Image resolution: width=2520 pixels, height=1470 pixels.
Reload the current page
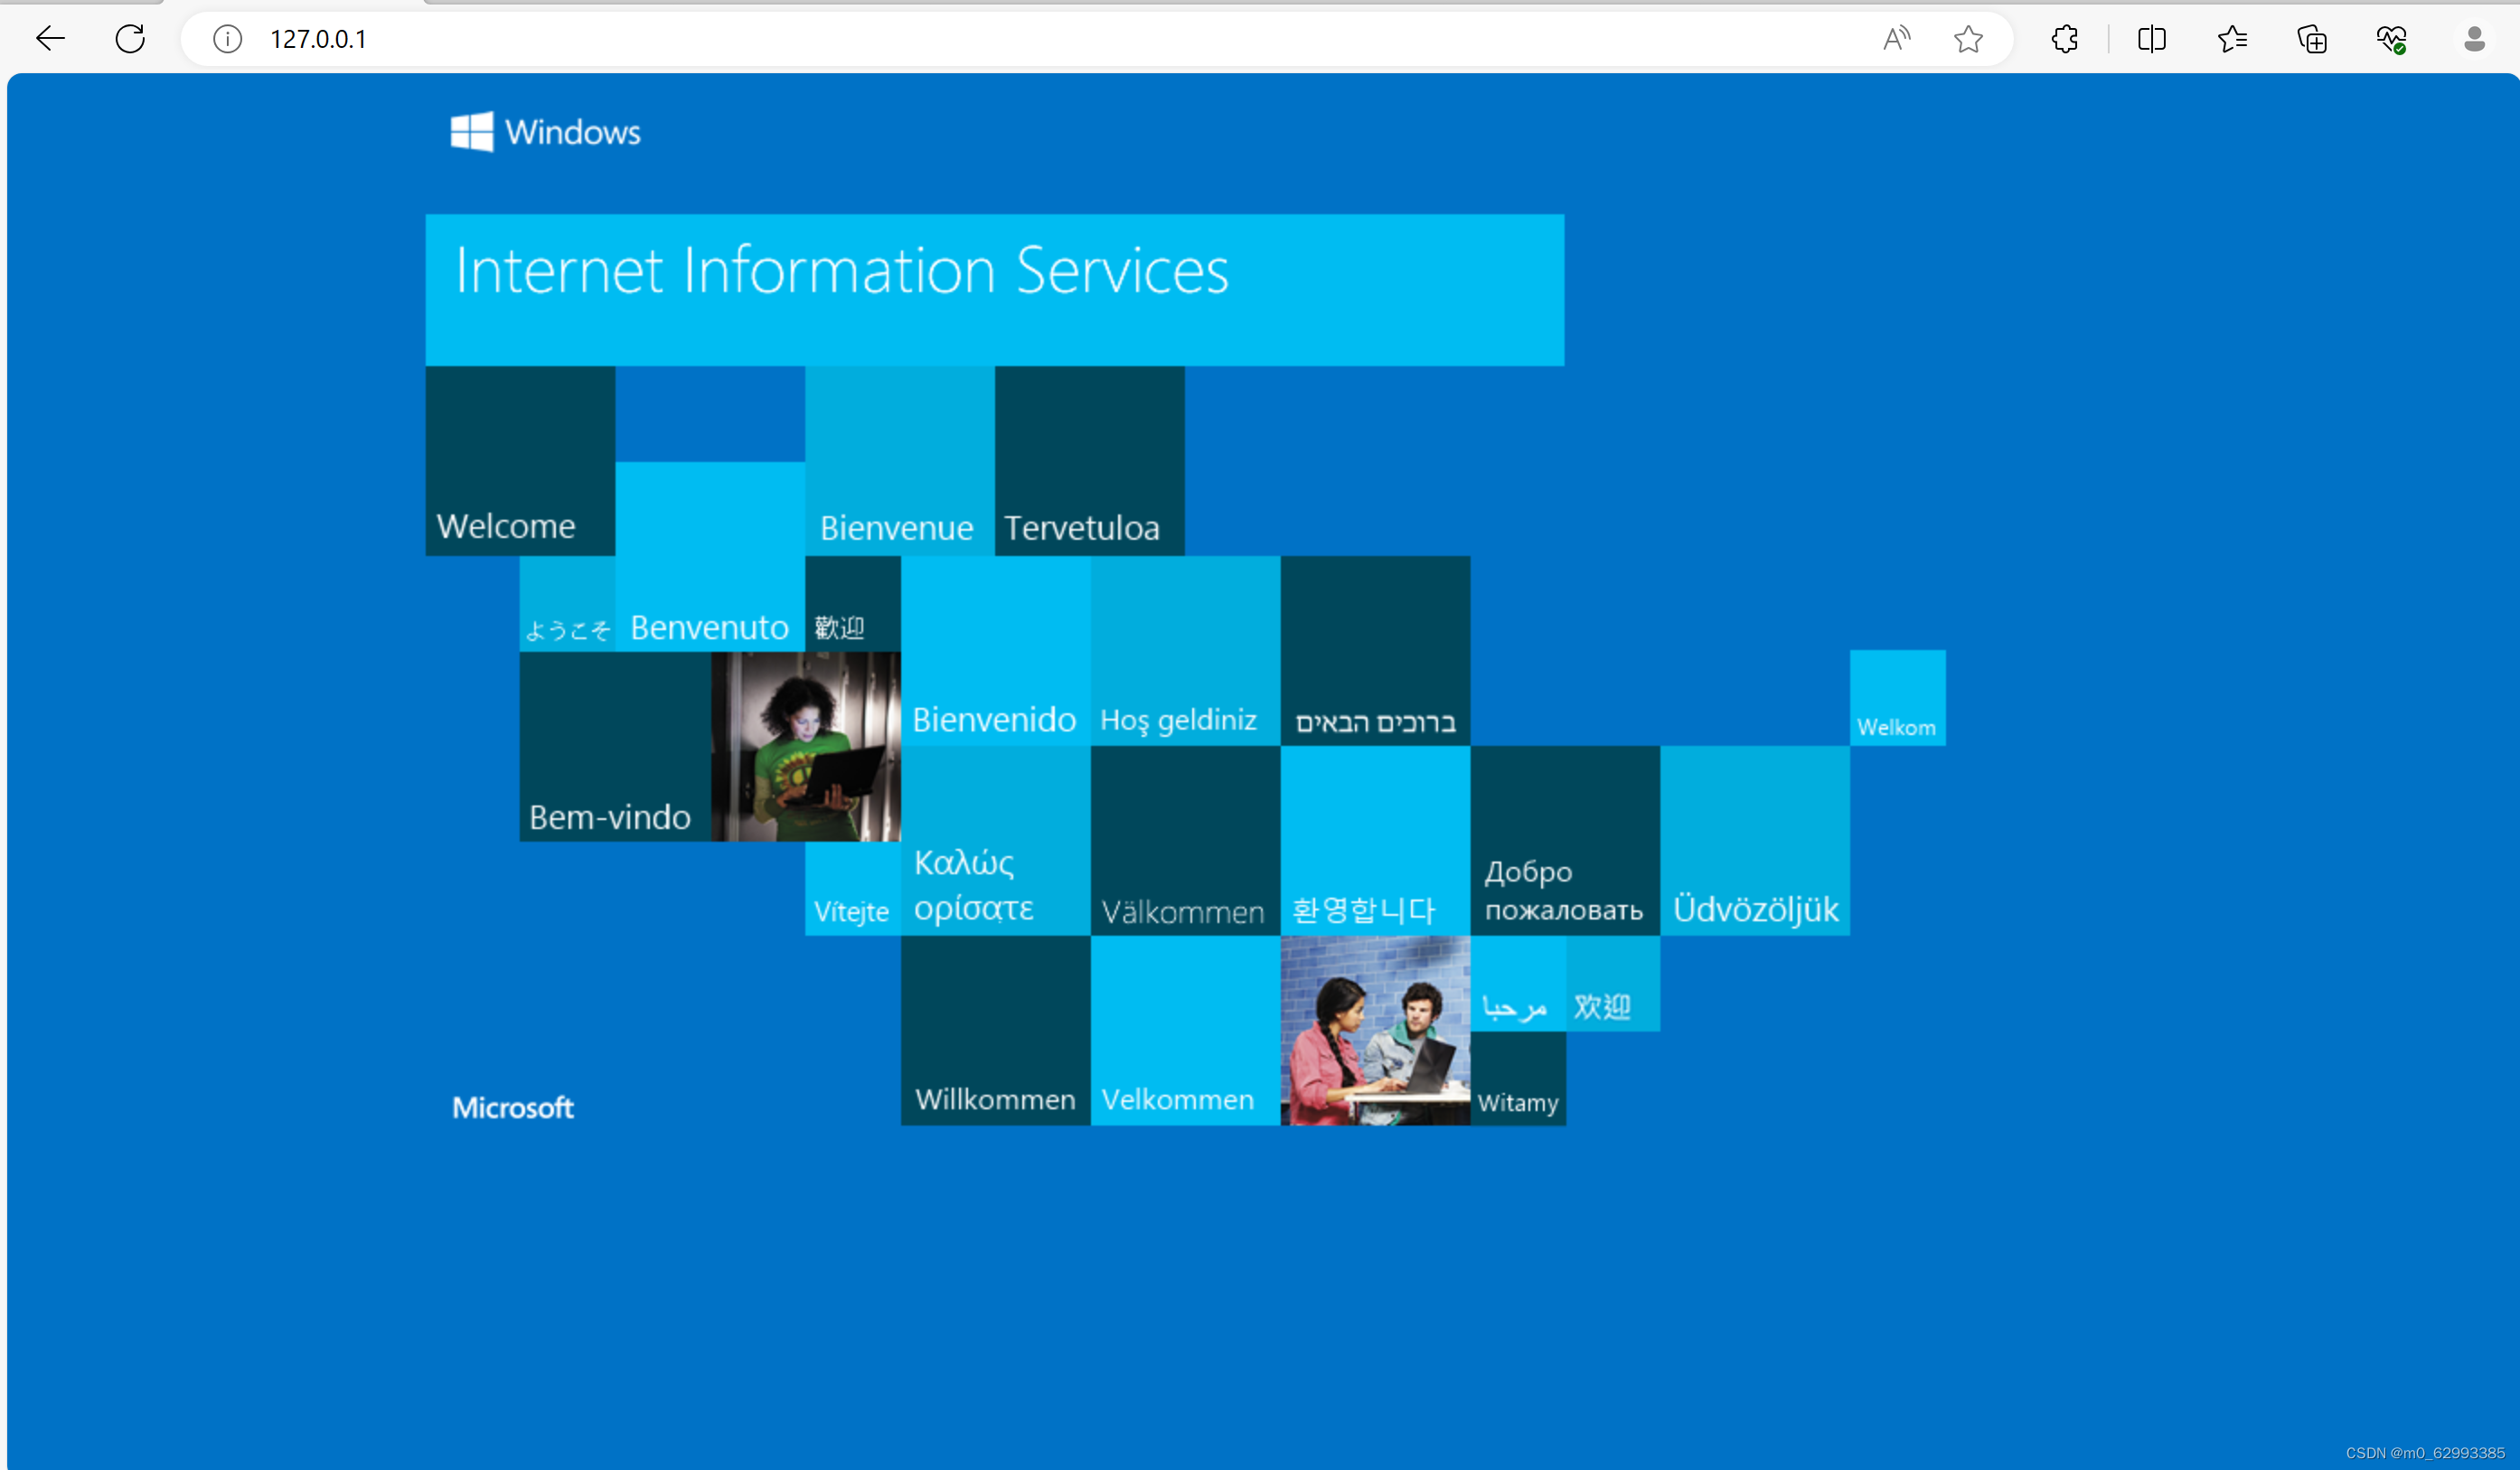[130, 39]
